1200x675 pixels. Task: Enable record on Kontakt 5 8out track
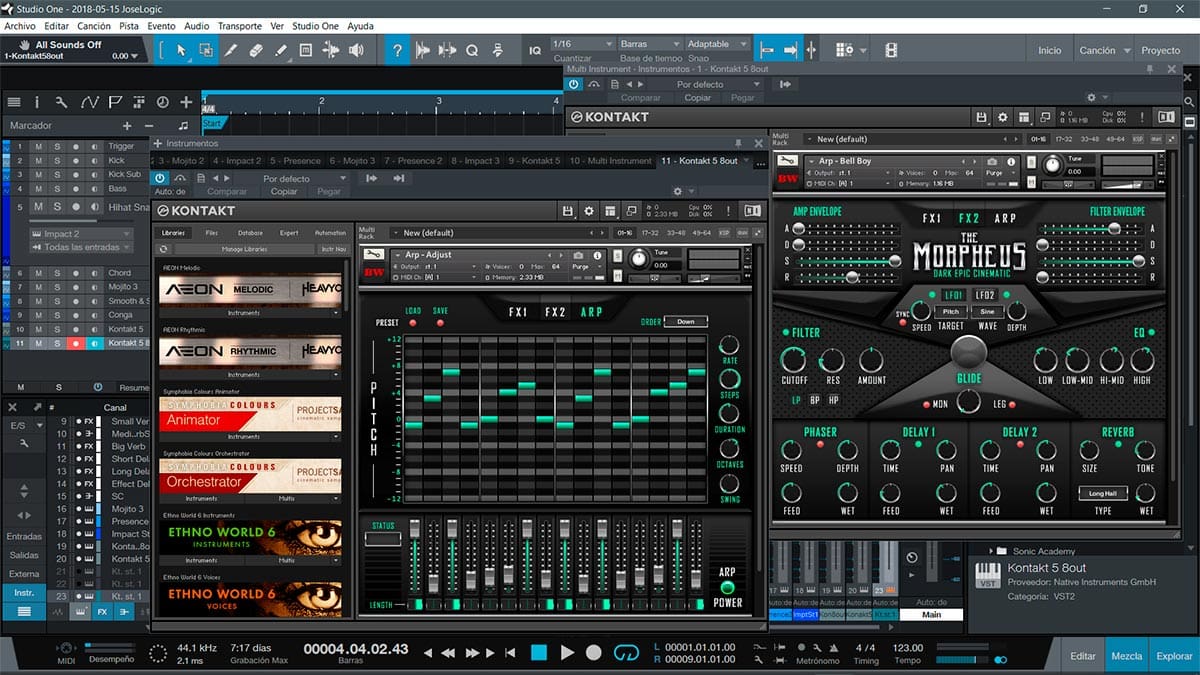pos(76,343)
